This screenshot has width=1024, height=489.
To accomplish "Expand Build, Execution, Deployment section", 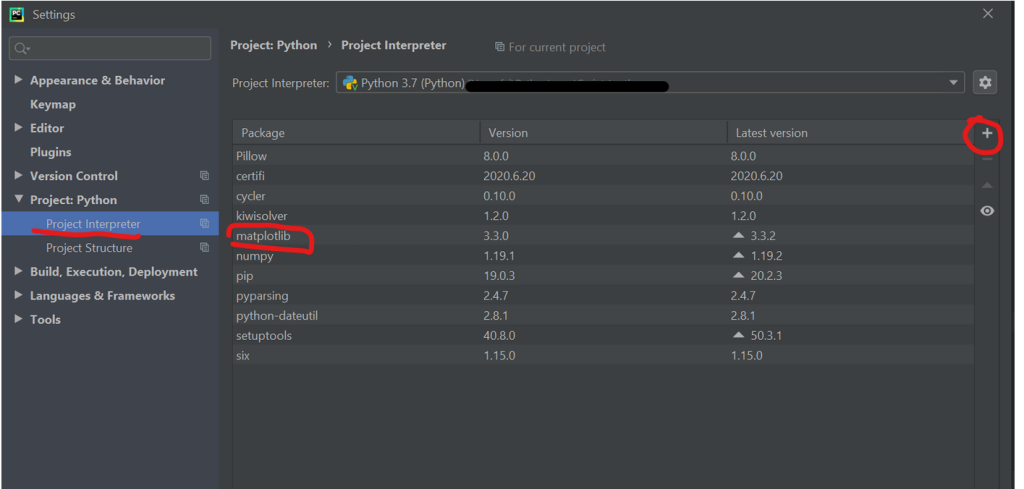I will [x=19, y=272].
